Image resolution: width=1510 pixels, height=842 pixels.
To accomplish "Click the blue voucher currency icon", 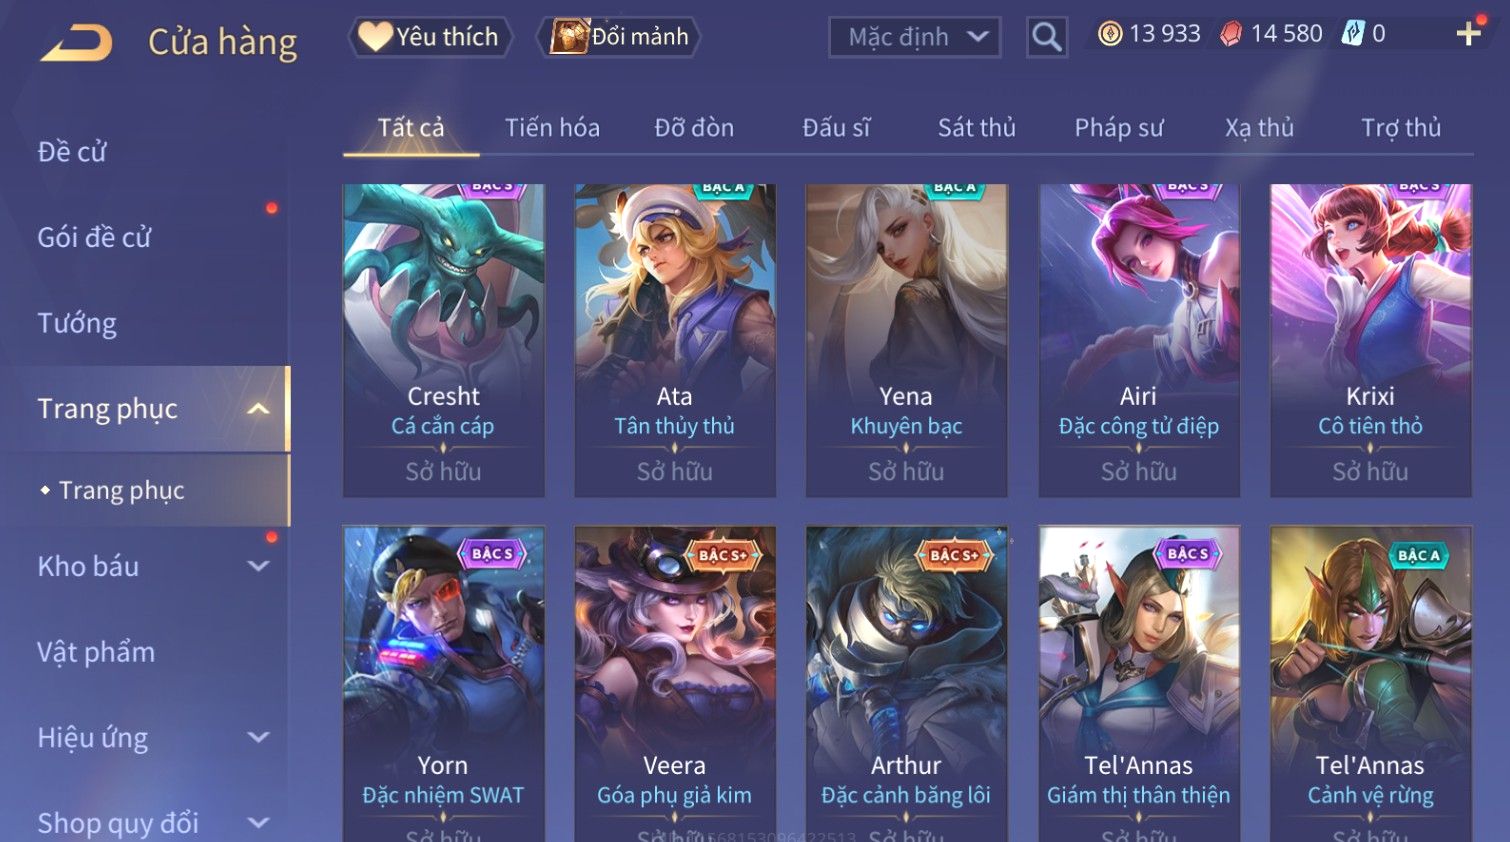I will 1353,33.
